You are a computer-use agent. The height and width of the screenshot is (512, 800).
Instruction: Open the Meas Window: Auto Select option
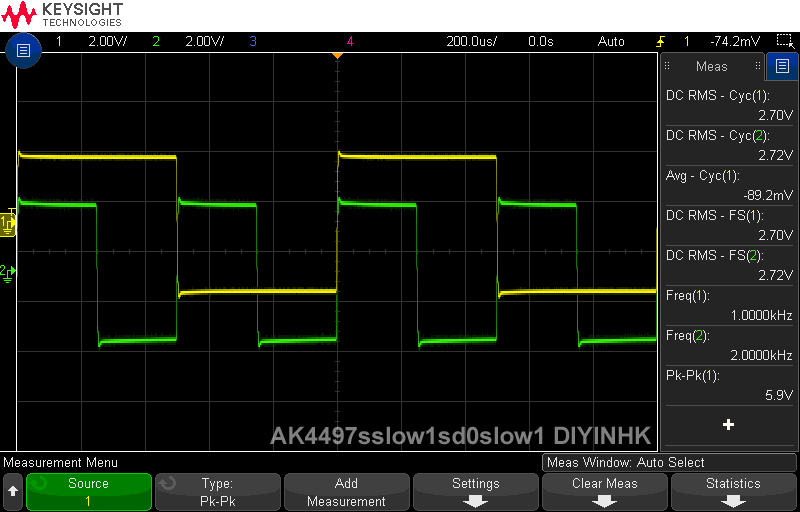click(x=668, y=463)
